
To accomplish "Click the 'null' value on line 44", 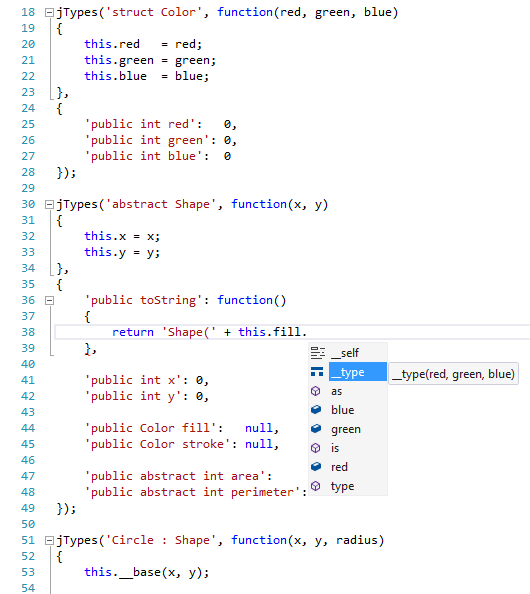I will 258,428.
